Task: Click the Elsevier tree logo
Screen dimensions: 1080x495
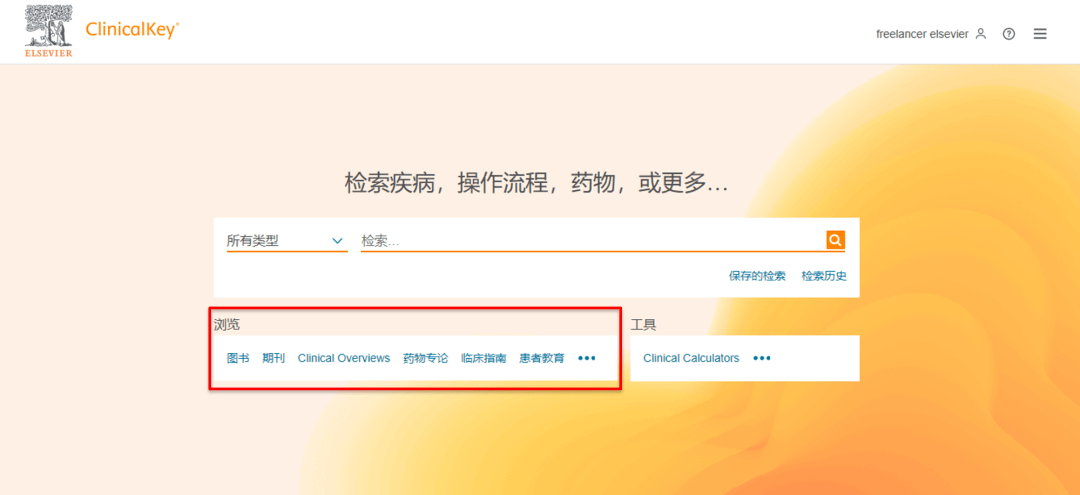Action: (49, 31)
